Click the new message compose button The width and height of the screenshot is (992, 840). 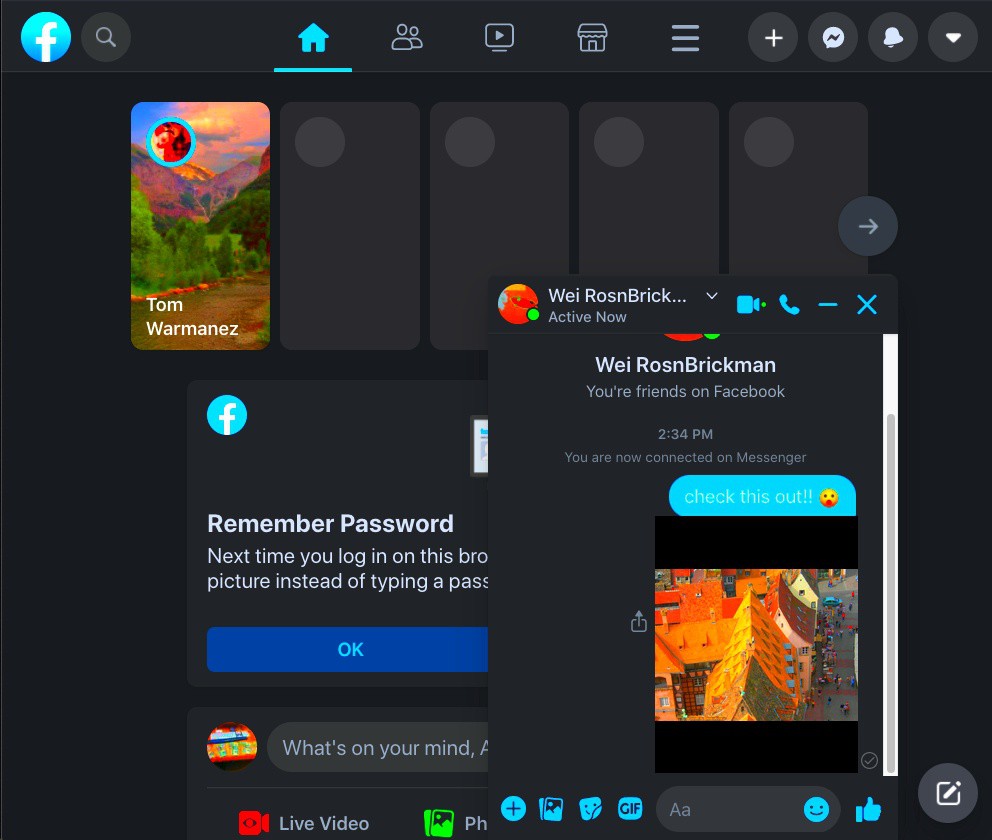tap(948, 793)
